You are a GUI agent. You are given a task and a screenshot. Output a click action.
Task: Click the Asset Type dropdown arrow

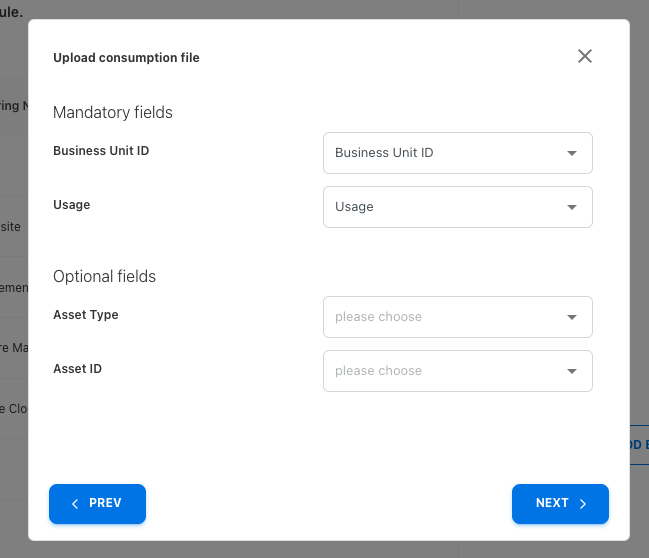pyautogui.click(x=572, y=318)
